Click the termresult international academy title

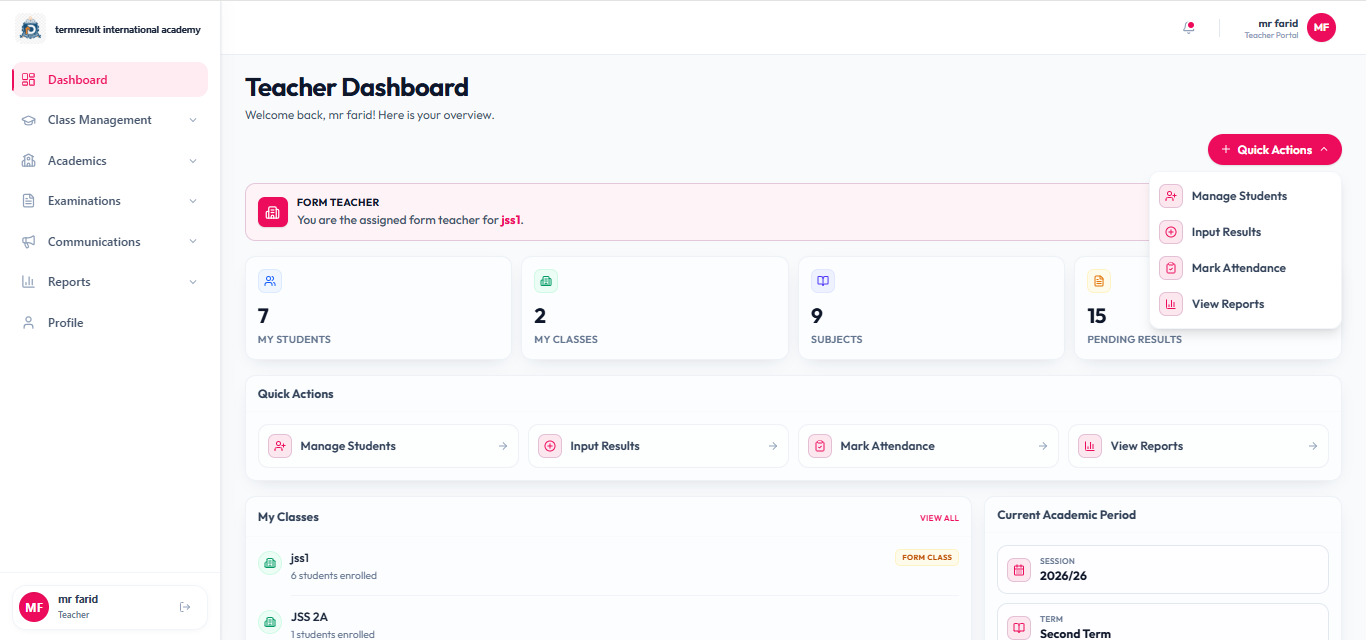point(128,29)
